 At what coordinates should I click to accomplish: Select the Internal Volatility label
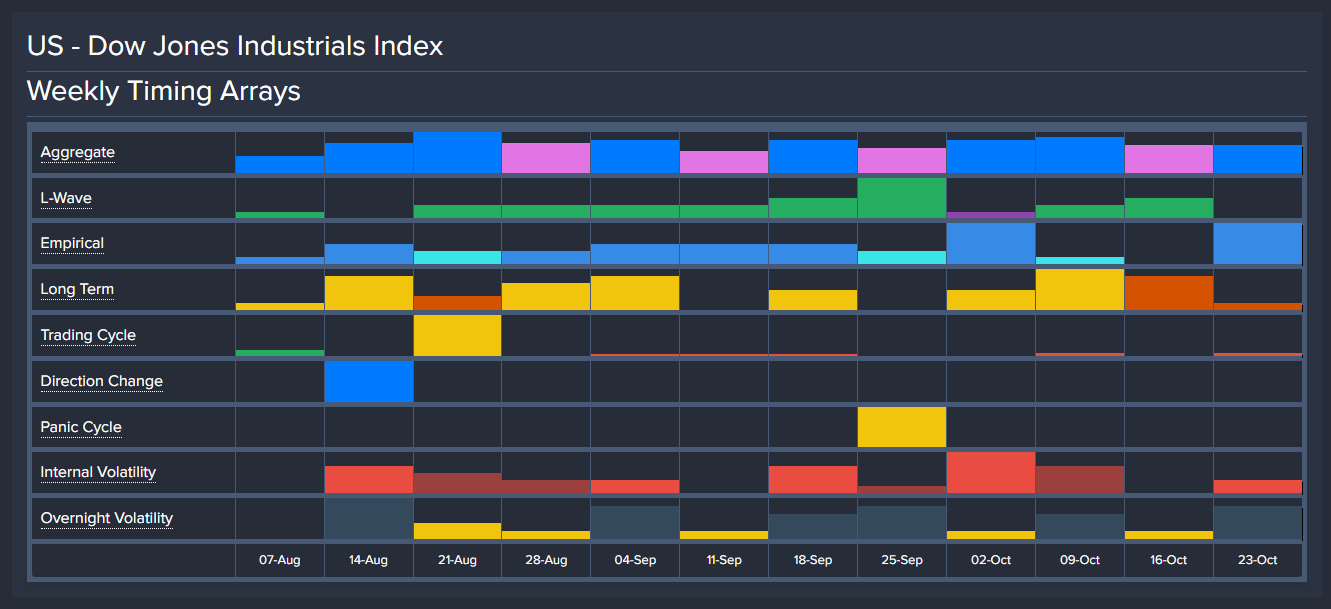(98, 472)
